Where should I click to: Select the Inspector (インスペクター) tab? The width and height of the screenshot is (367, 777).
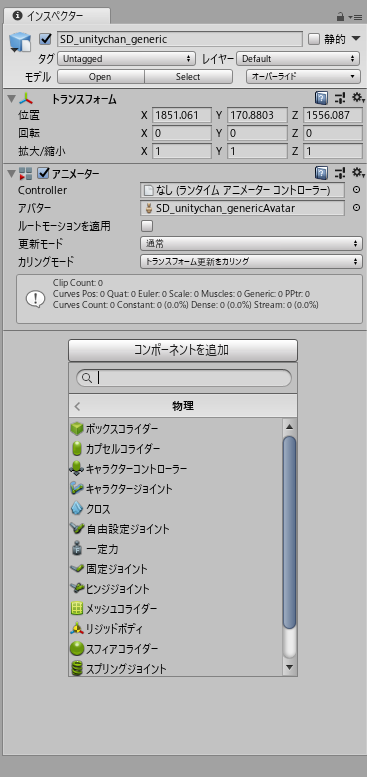(x=55, y=16)
